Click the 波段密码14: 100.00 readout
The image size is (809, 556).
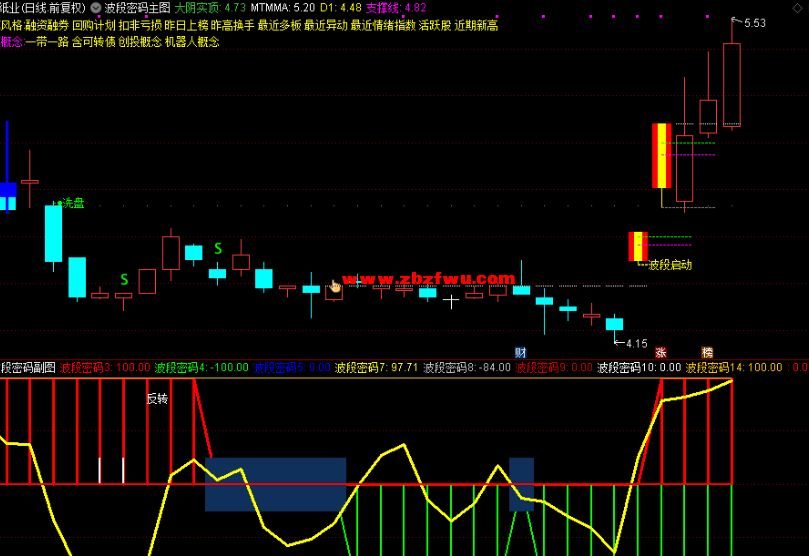734,368
